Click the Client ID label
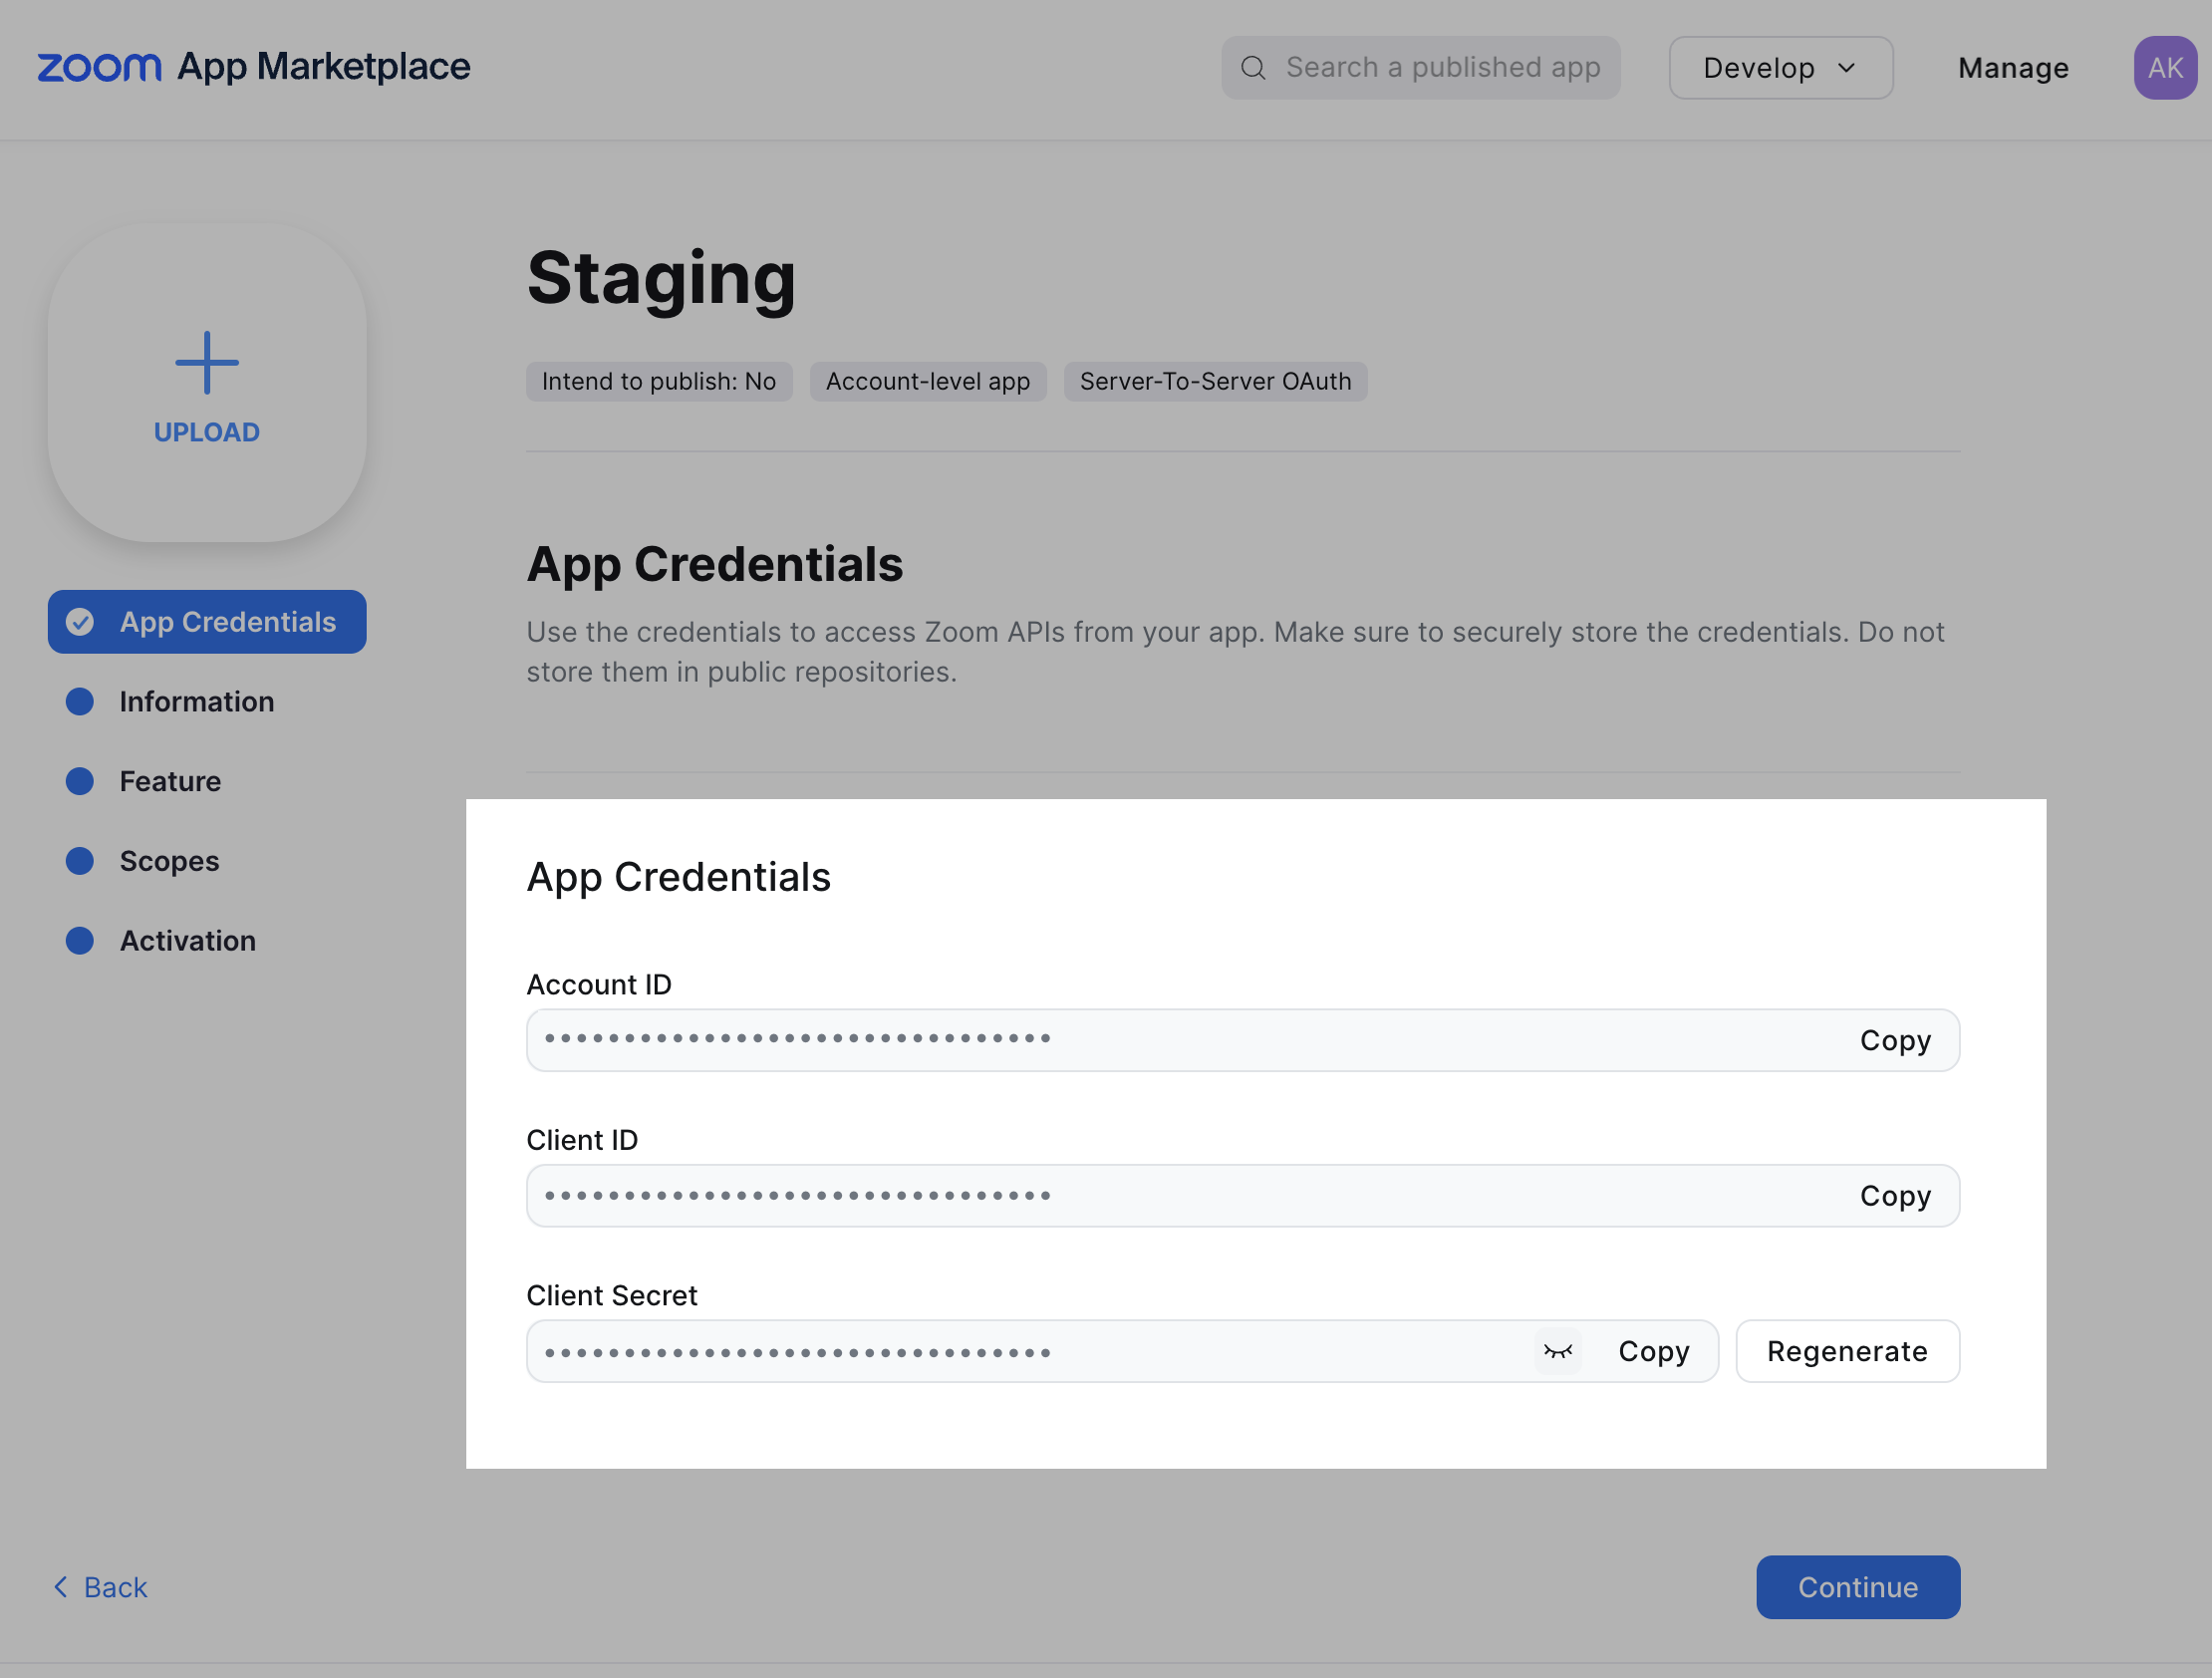The height and width of the screenshot is (1678, 2212). (x=582, y=1140)
